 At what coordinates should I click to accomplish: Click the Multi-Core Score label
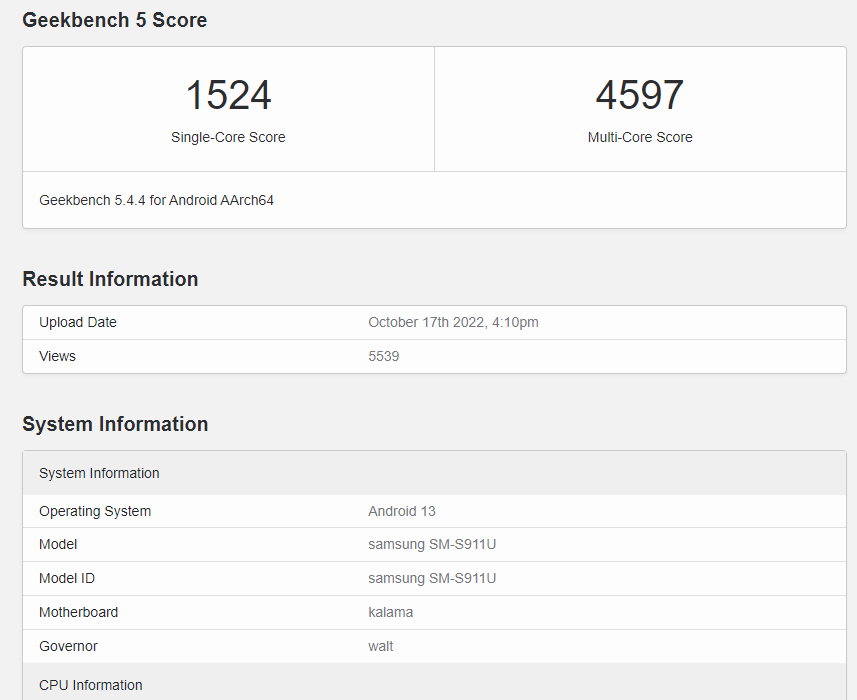click(640, 137)
